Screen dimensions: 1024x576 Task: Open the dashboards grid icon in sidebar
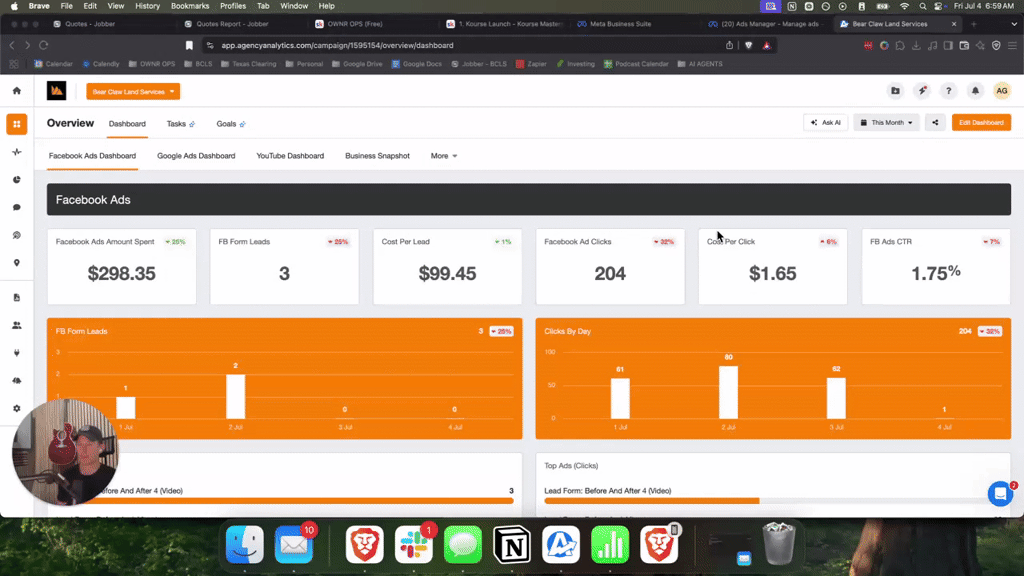tap(15, 124)
